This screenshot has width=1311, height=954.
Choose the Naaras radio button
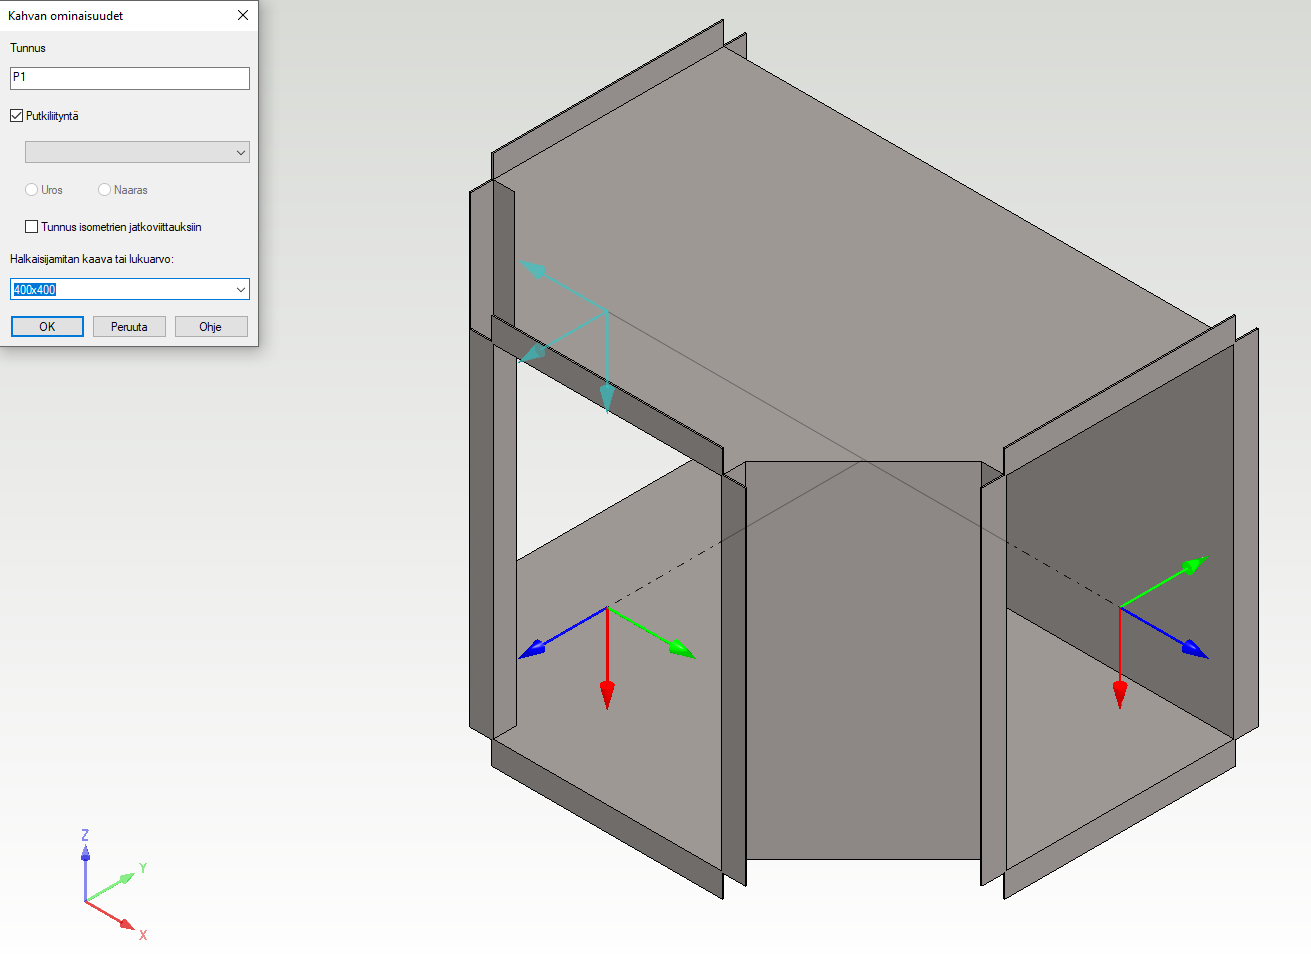pyautogui.click(x=105, y=190)
